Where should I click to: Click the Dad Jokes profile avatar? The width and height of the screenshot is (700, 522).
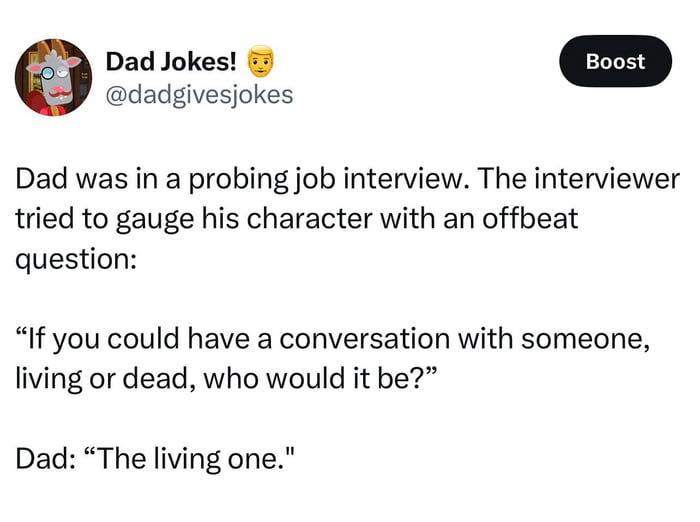[x=54, y=78]
